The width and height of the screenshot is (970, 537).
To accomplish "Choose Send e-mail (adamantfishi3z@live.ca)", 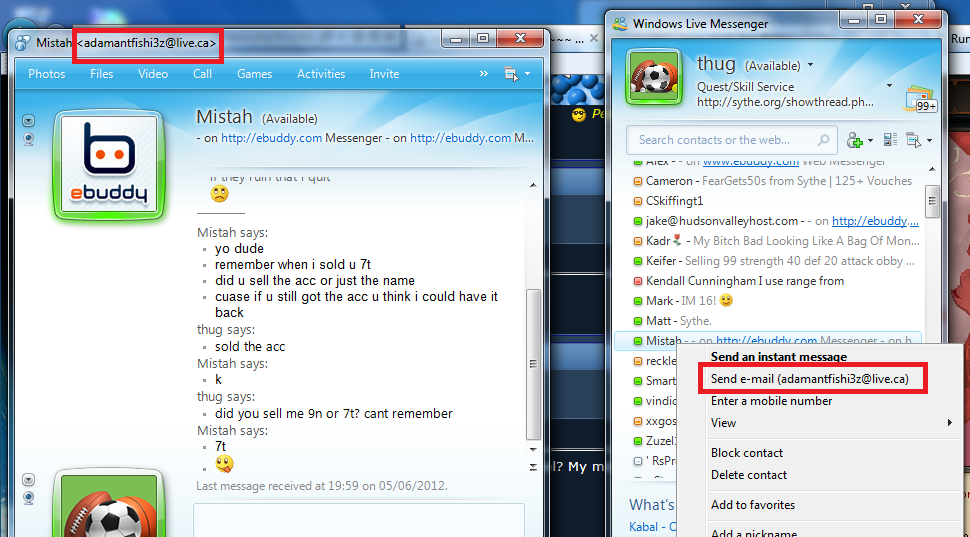I will point(810,379).
